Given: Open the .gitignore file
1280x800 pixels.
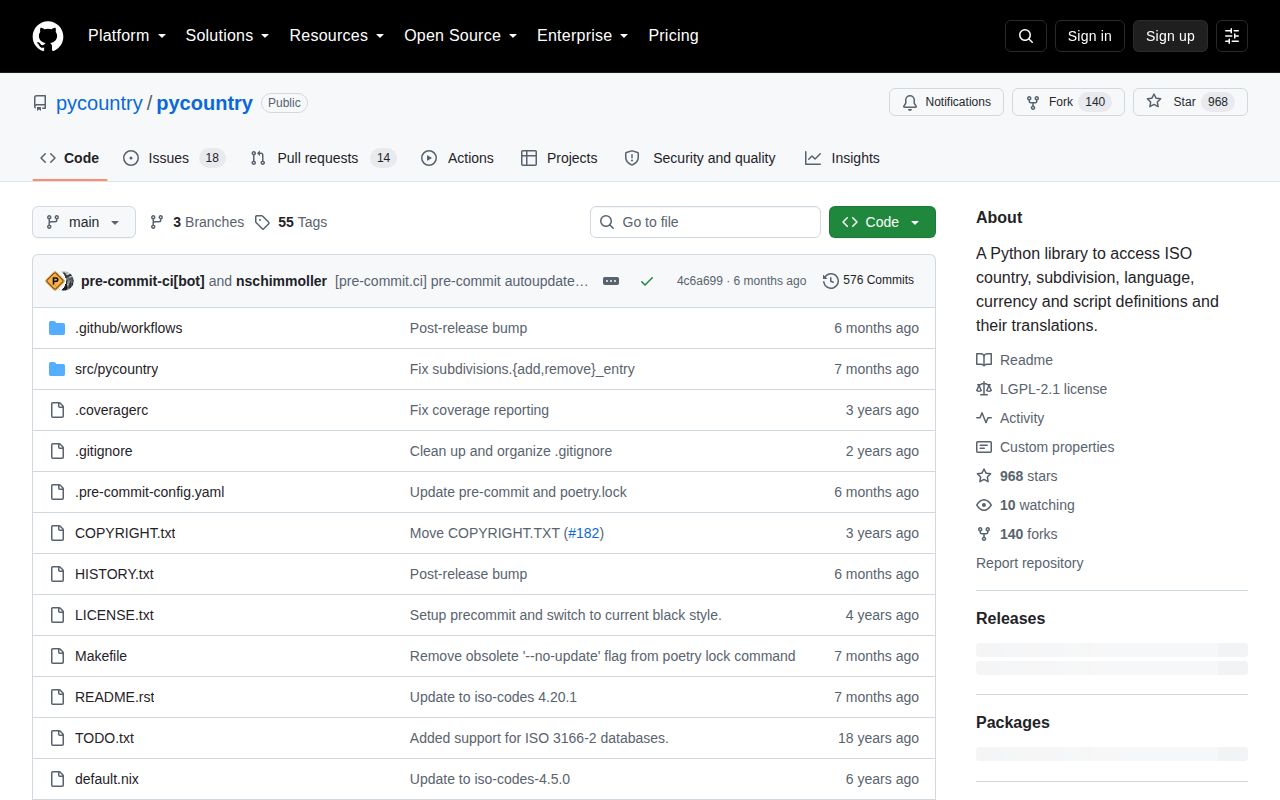Looking at the screenshot, I should tap(103, 451).
